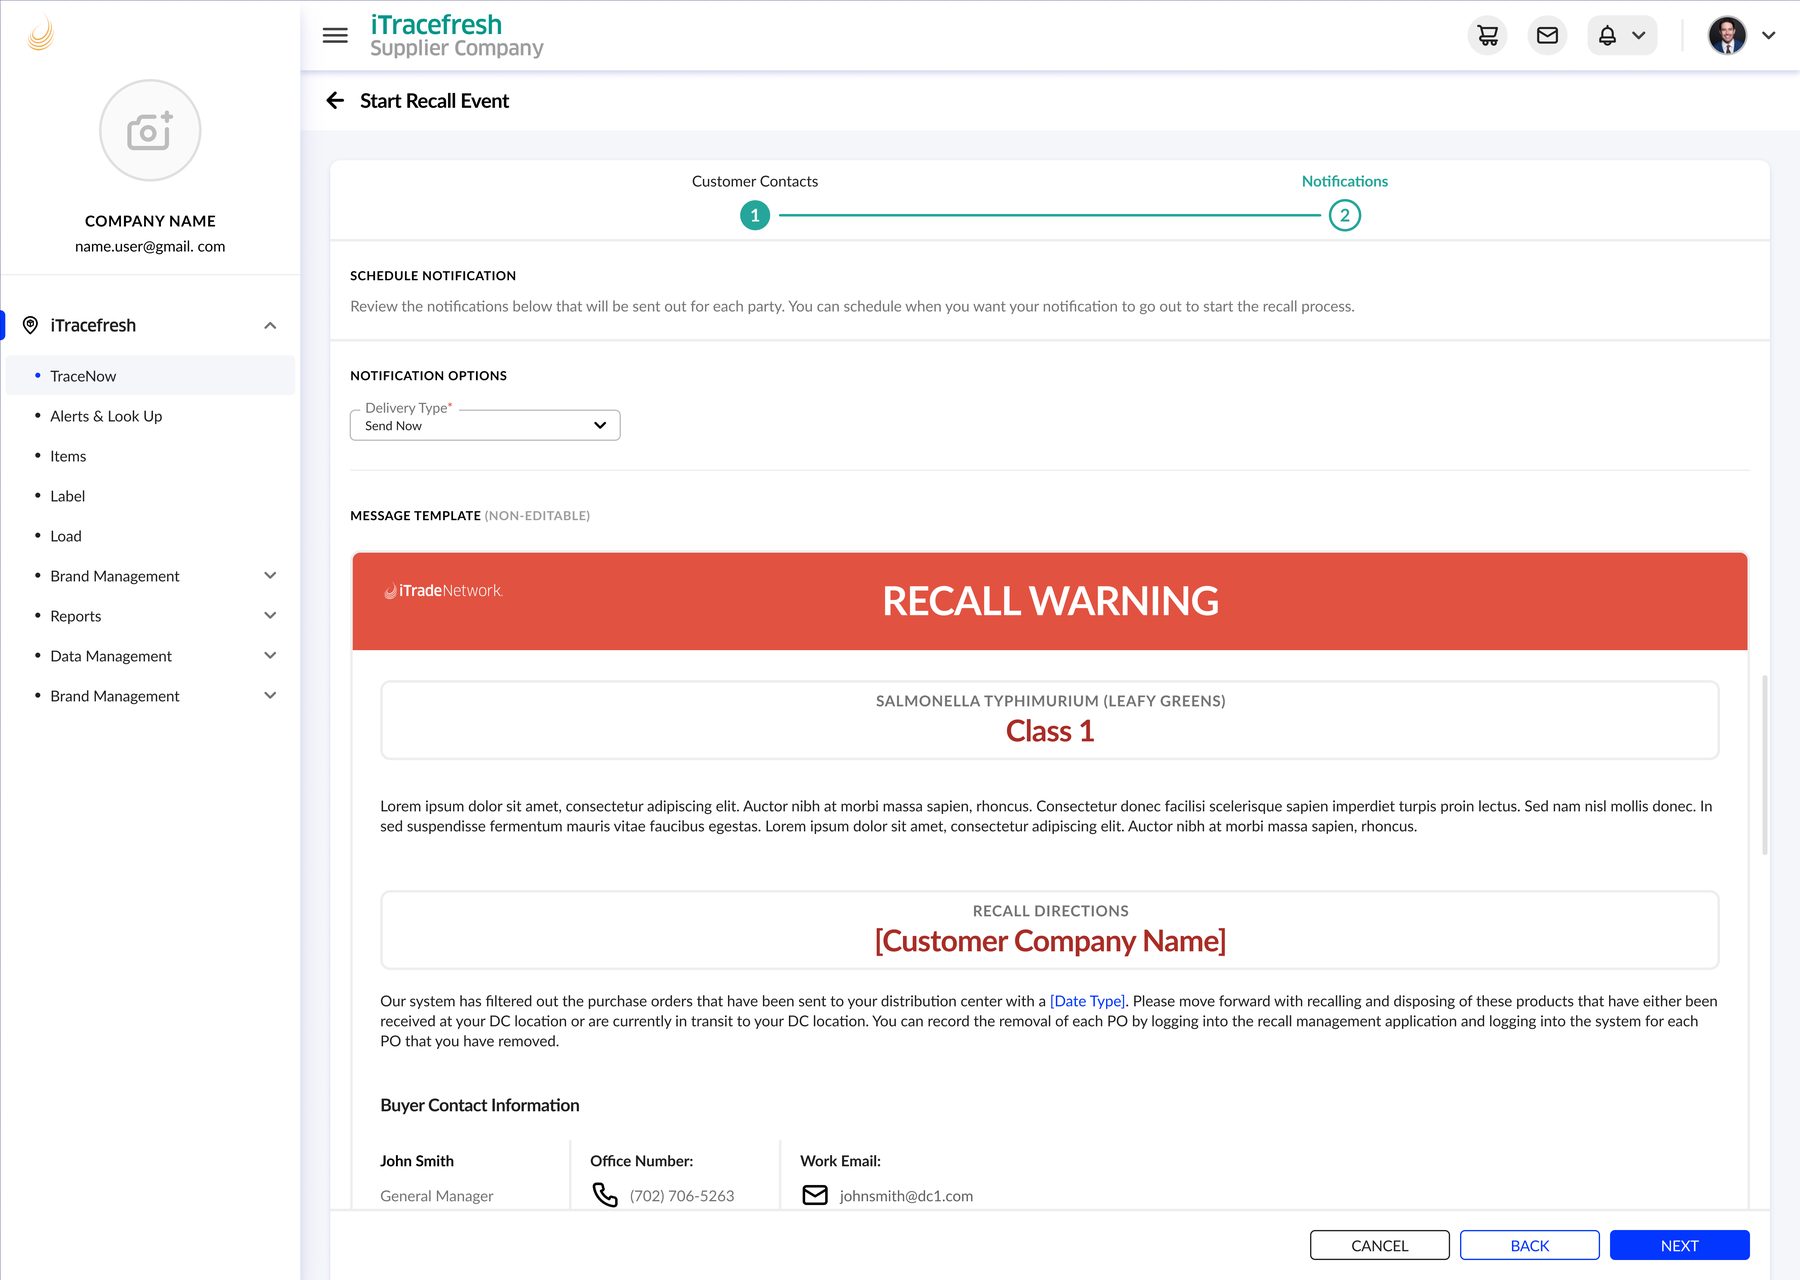Click the [Customer Company Name] placeholder
Screen dimensions: 1800x1280
click(1050, 941)
